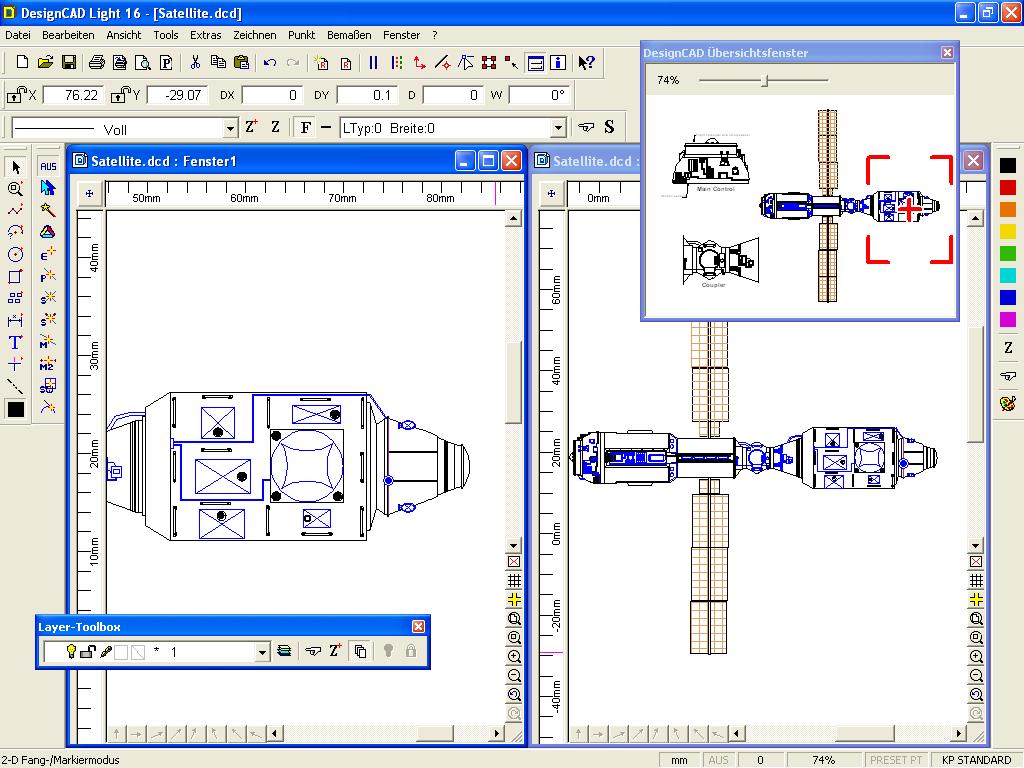Open the Zeichnen menu

(x=255, y=34)
